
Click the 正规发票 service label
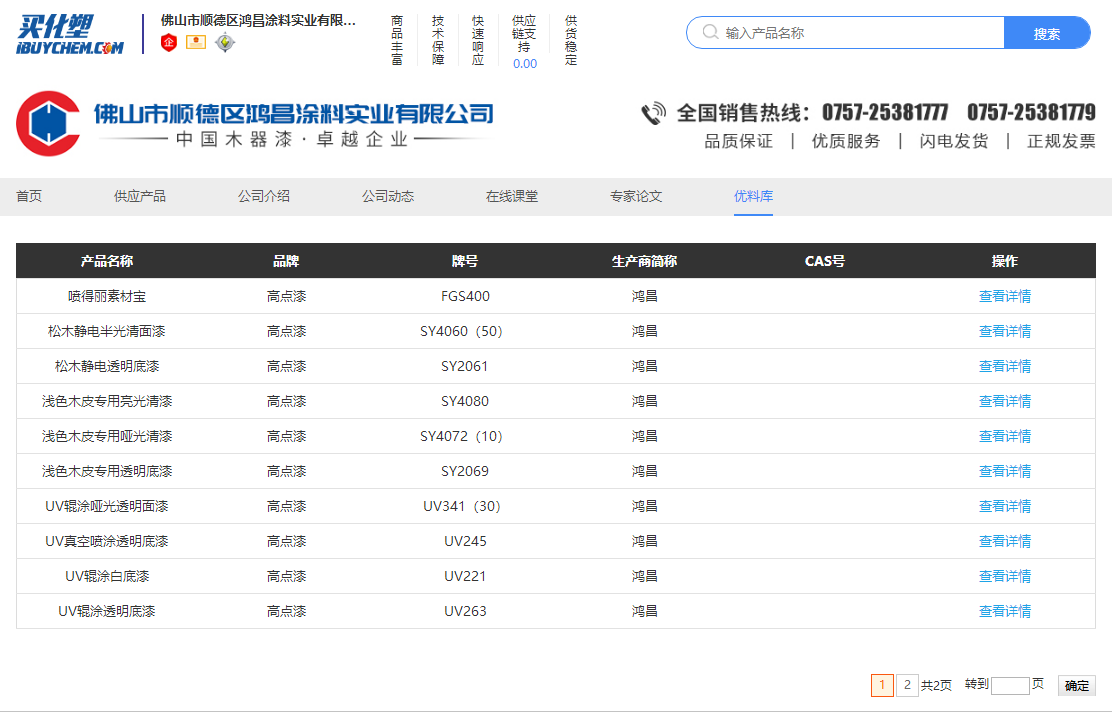pos(1062,141)
